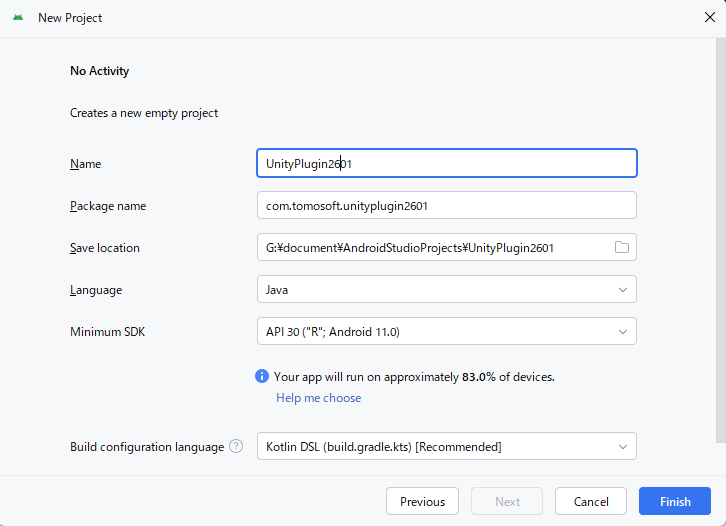Click the Minimum SDK chevron arrow
The width and height of the screenshot is (726, 526).
[622, 331]
